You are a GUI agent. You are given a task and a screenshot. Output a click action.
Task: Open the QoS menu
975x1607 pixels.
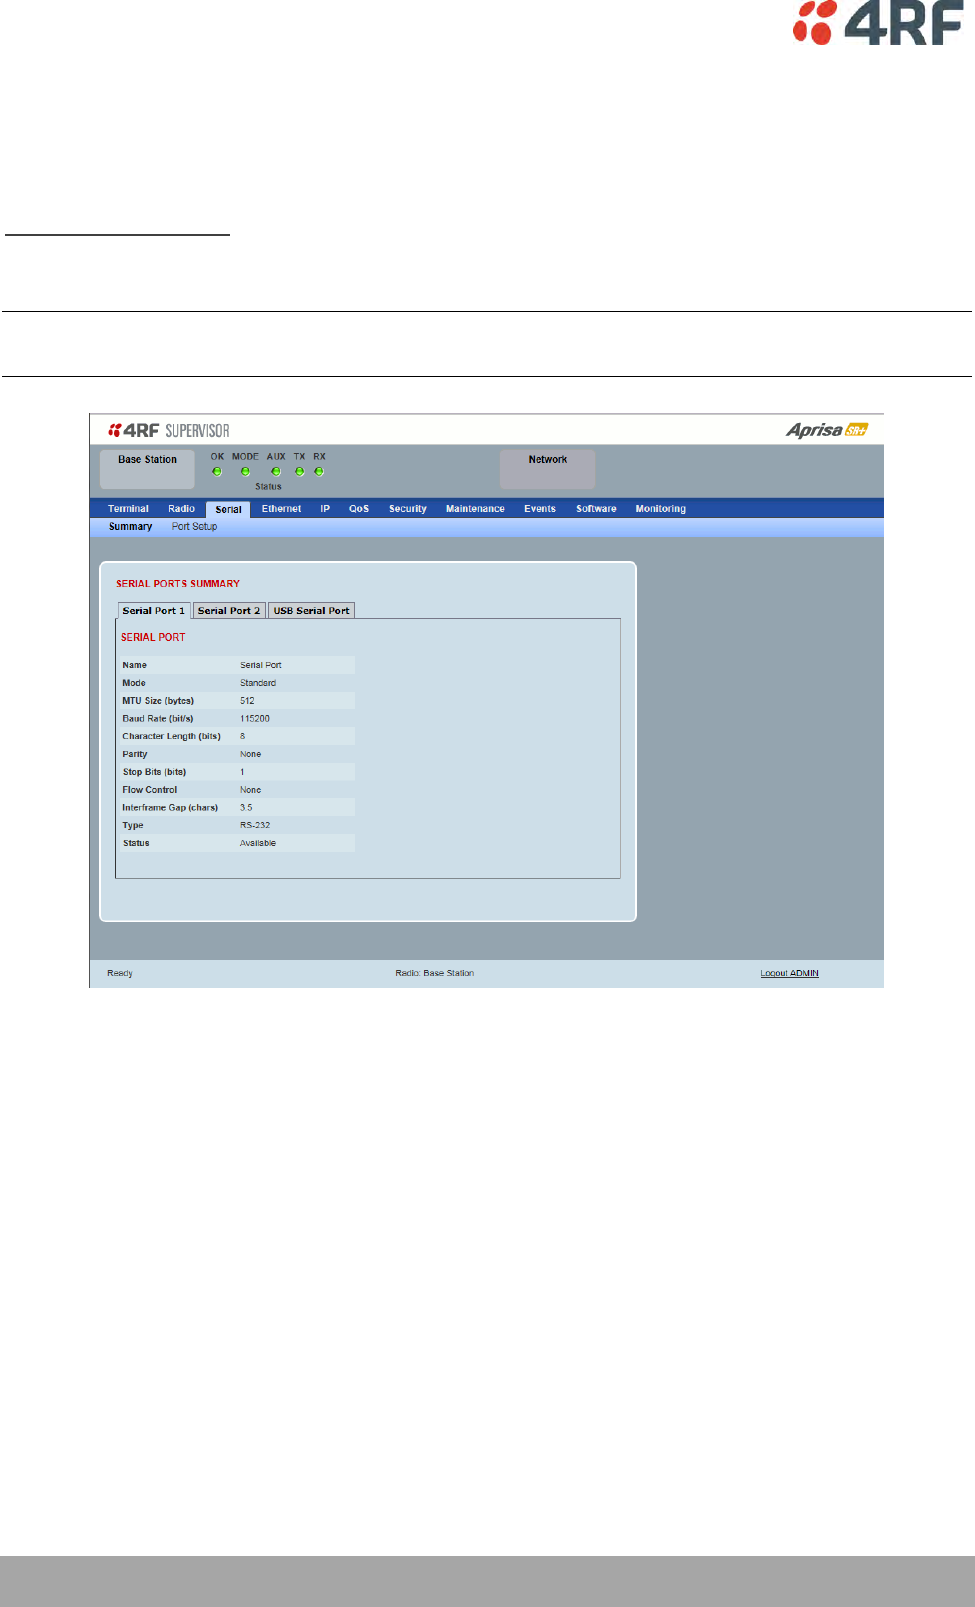click(x=359, y=509)
